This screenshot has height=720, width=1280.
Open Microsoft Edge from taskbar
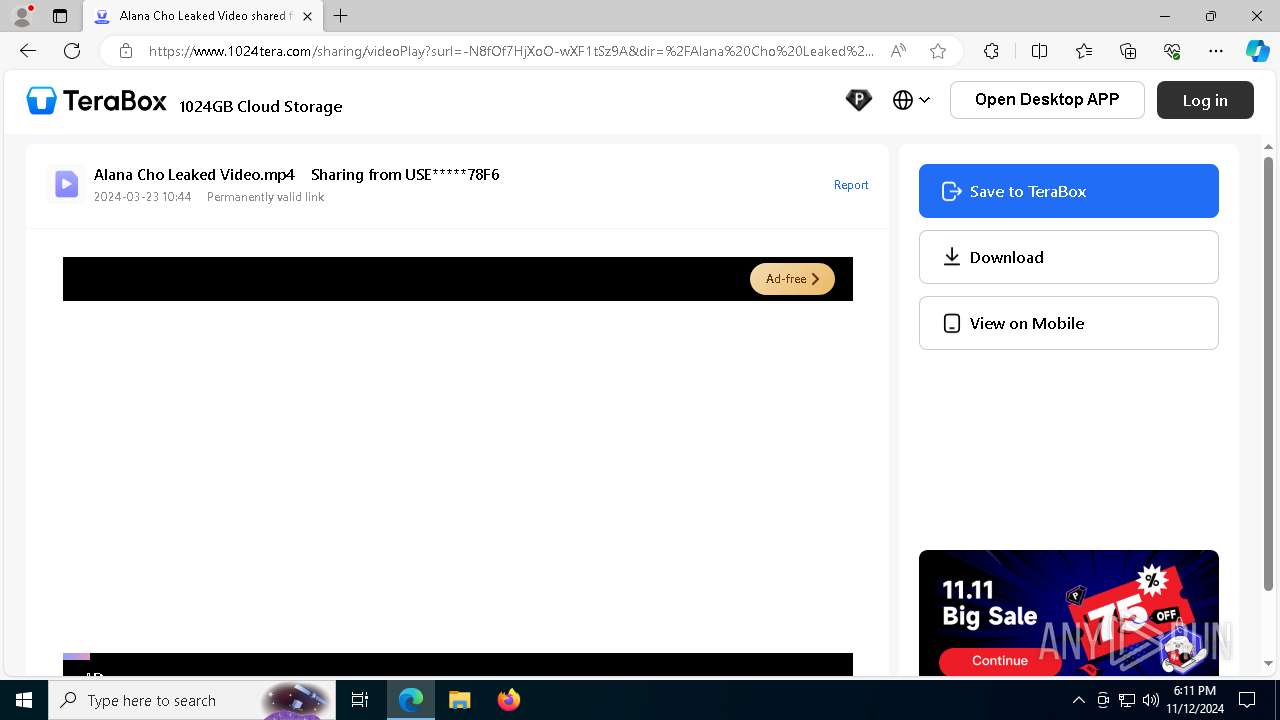click(x=411, y=700)
